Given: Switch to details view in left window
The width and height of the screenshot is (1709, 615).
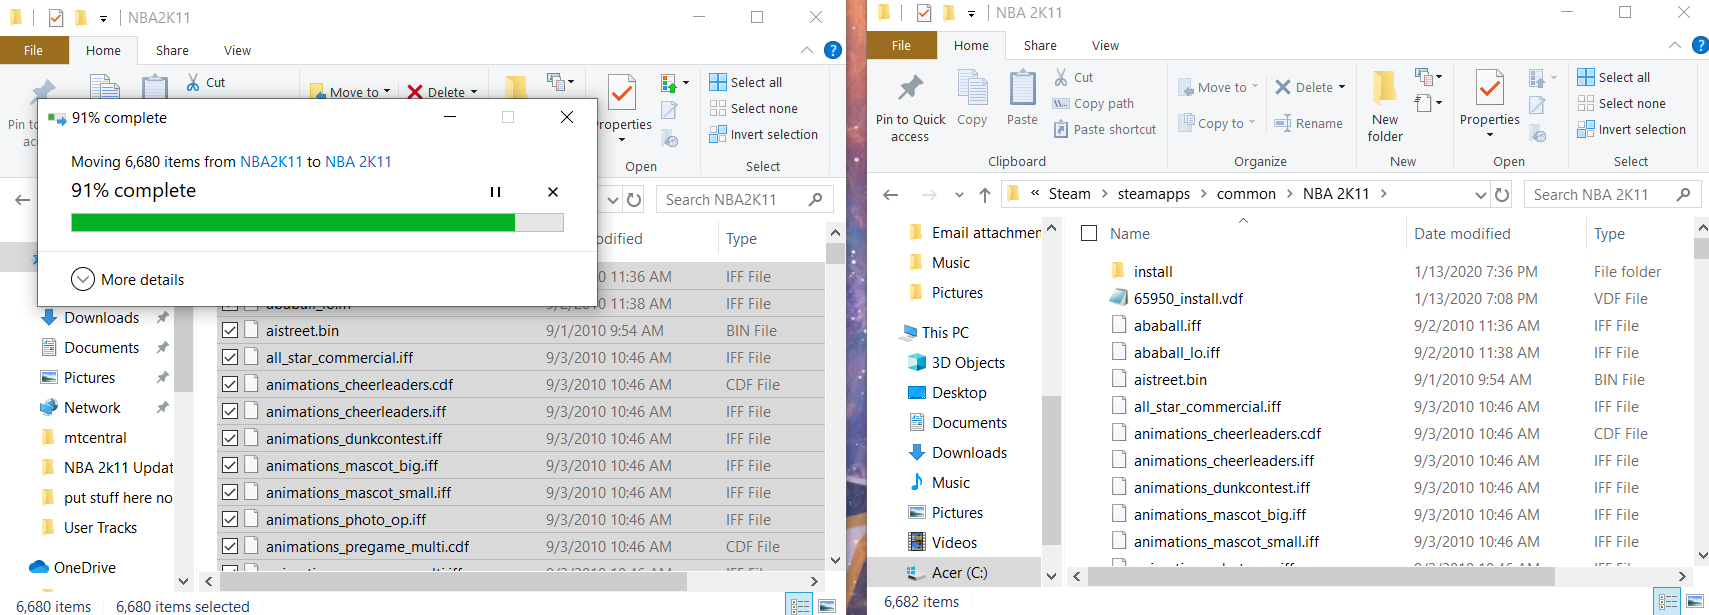Looking at the screenshot, I should (x=800, y=605).
